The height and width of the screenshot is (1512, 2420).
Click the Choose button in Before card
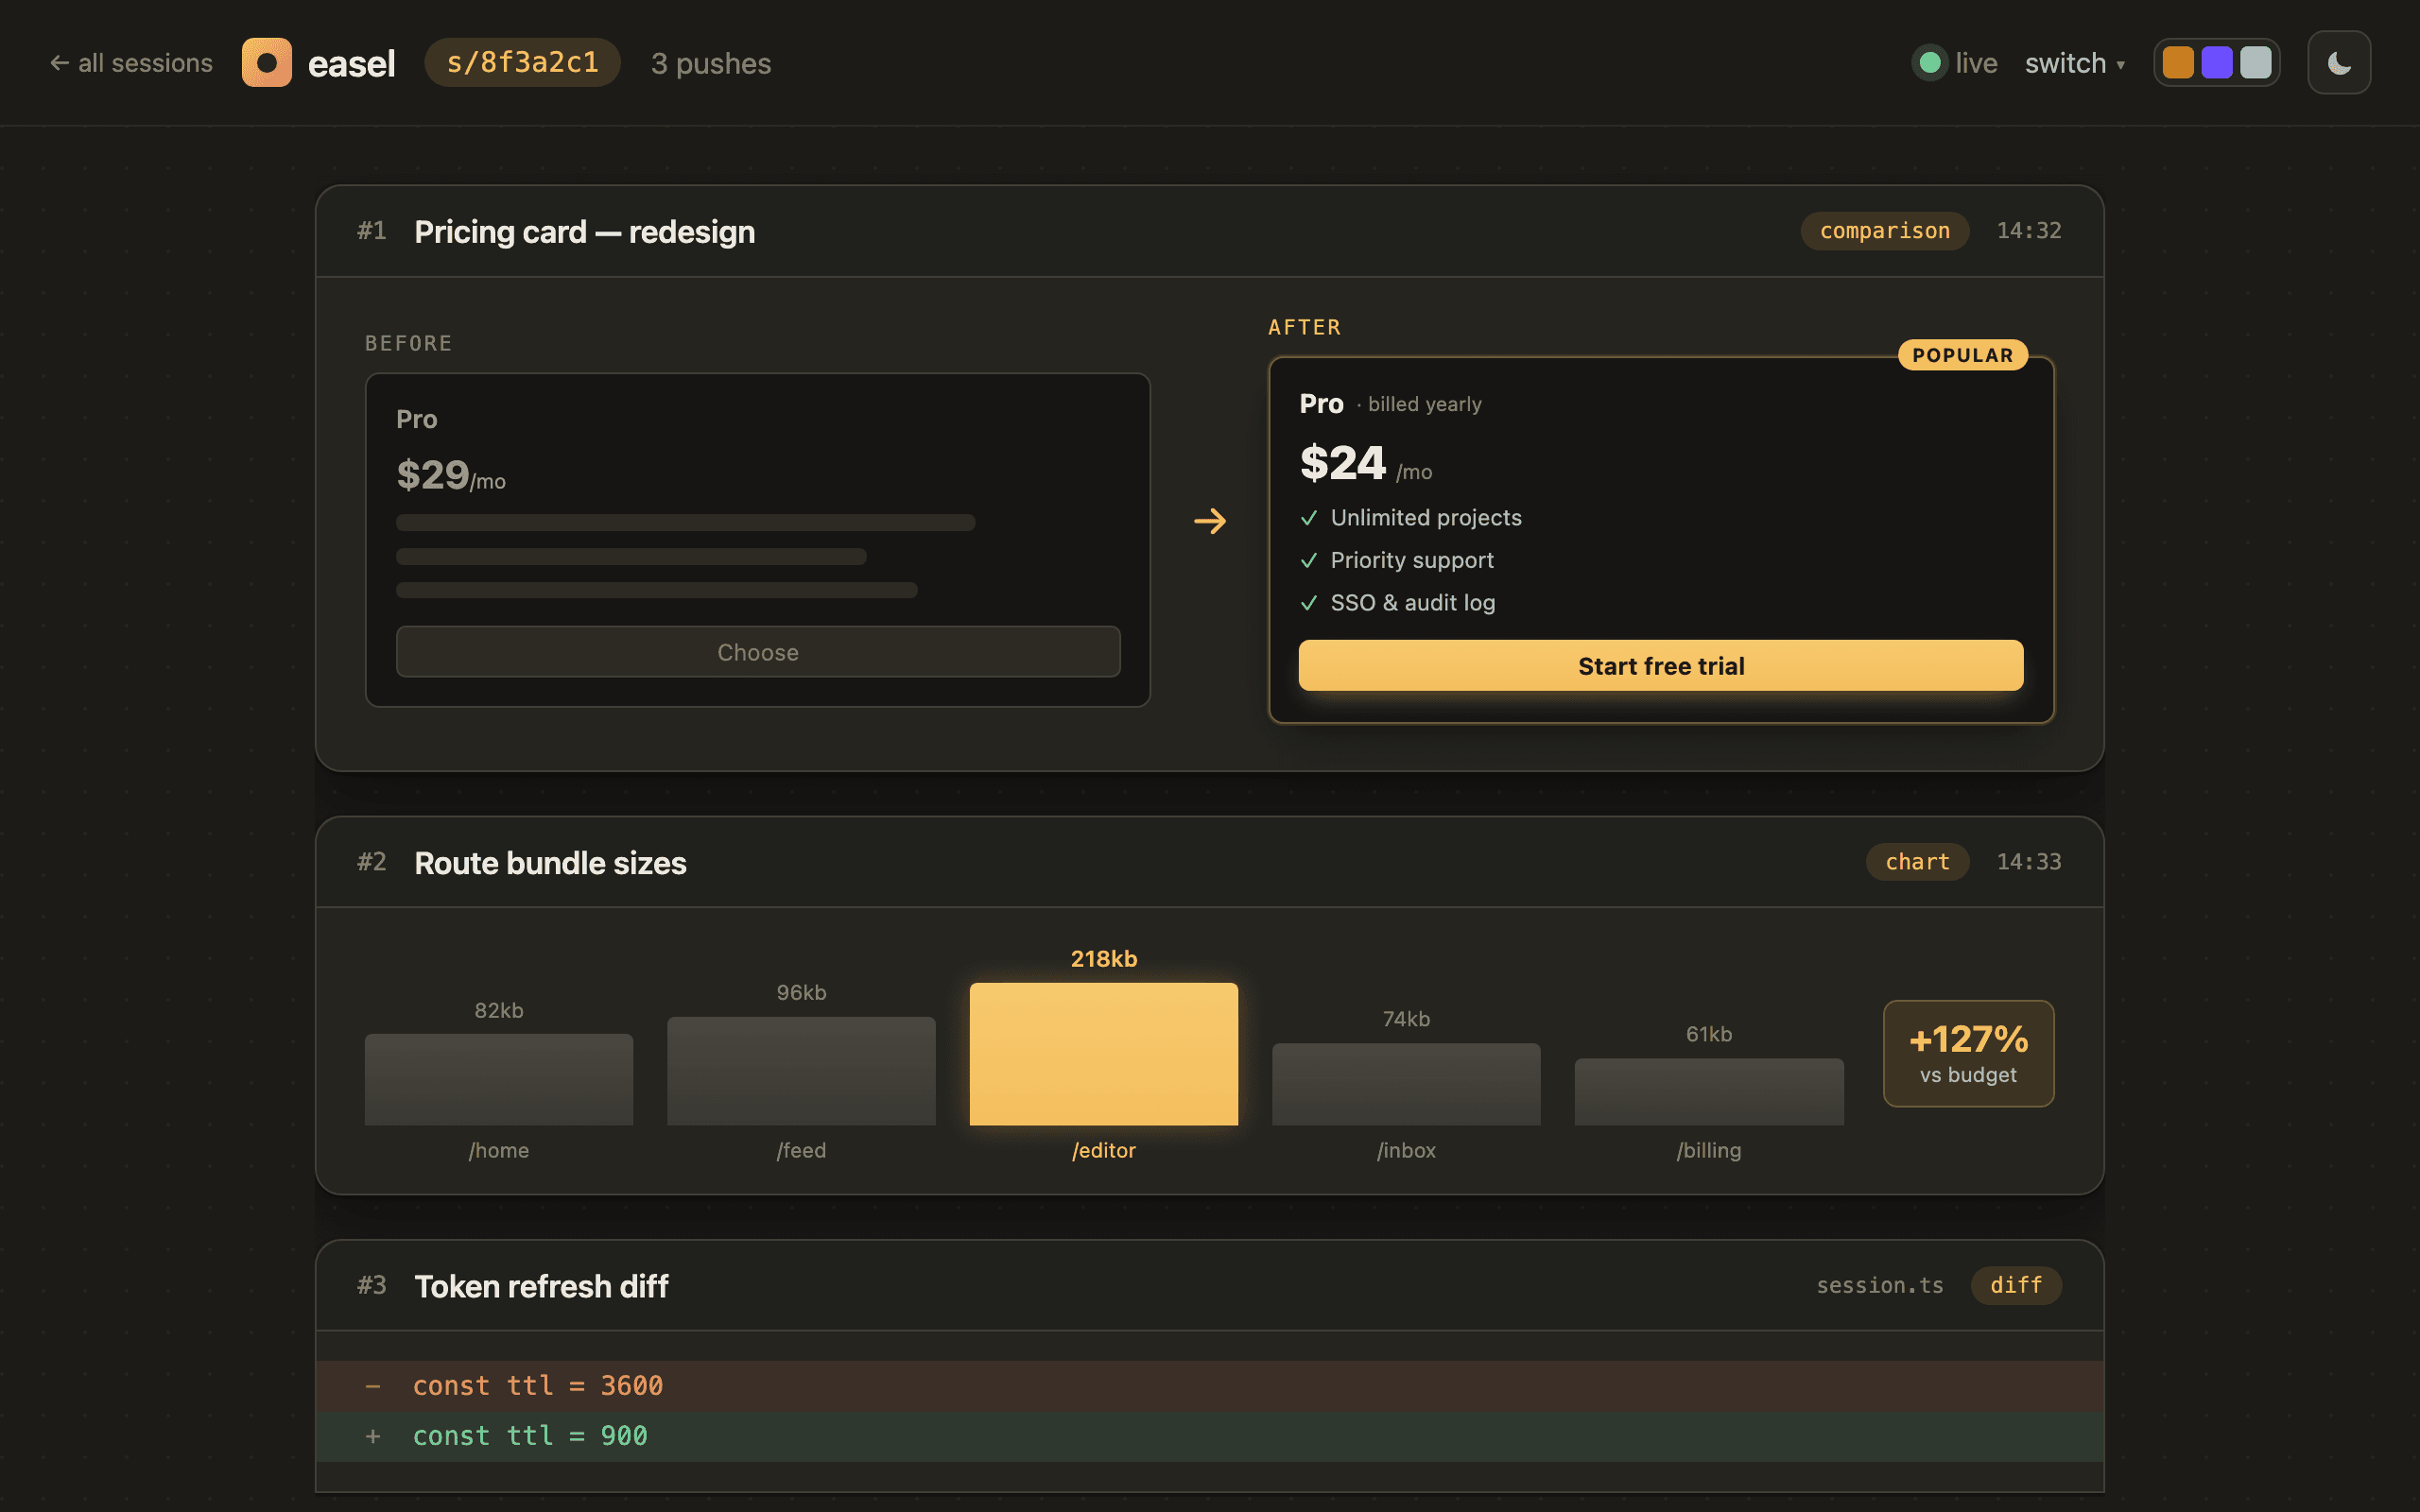click(x=758, y=652)
